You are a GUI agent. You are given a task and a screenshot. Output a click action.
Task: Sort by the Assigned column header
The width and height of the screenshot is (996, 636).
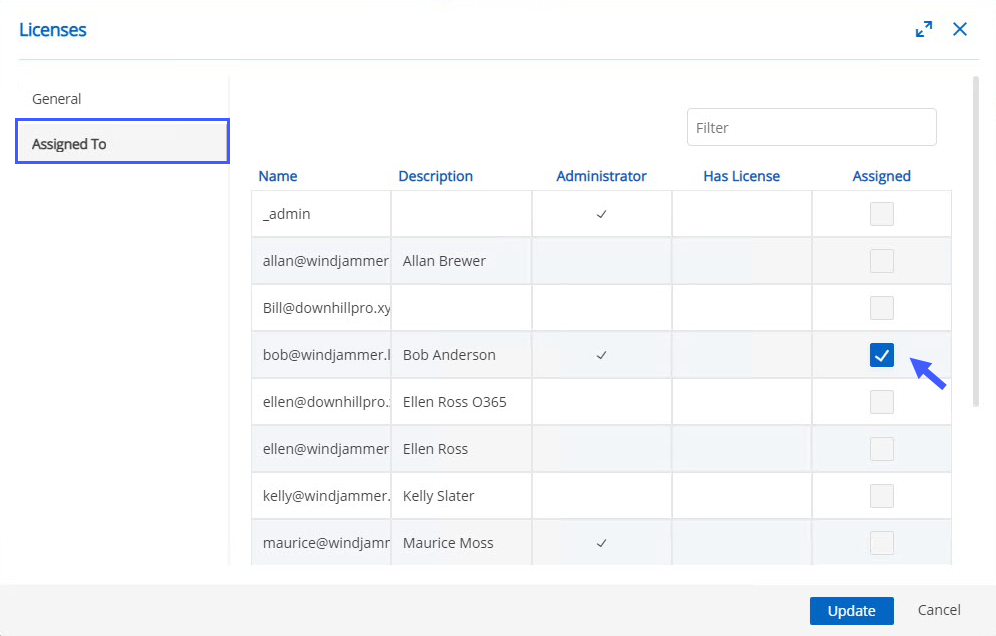(x=881, y=176)
